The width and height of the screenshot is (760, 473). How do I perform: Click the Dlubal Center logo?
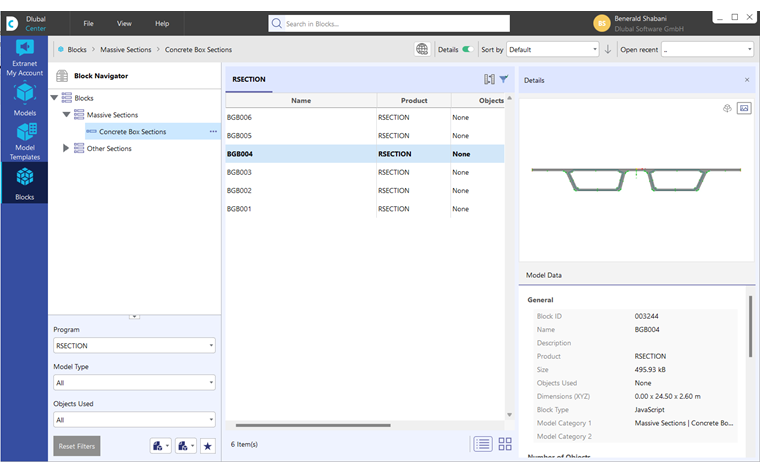click(13, 23)
